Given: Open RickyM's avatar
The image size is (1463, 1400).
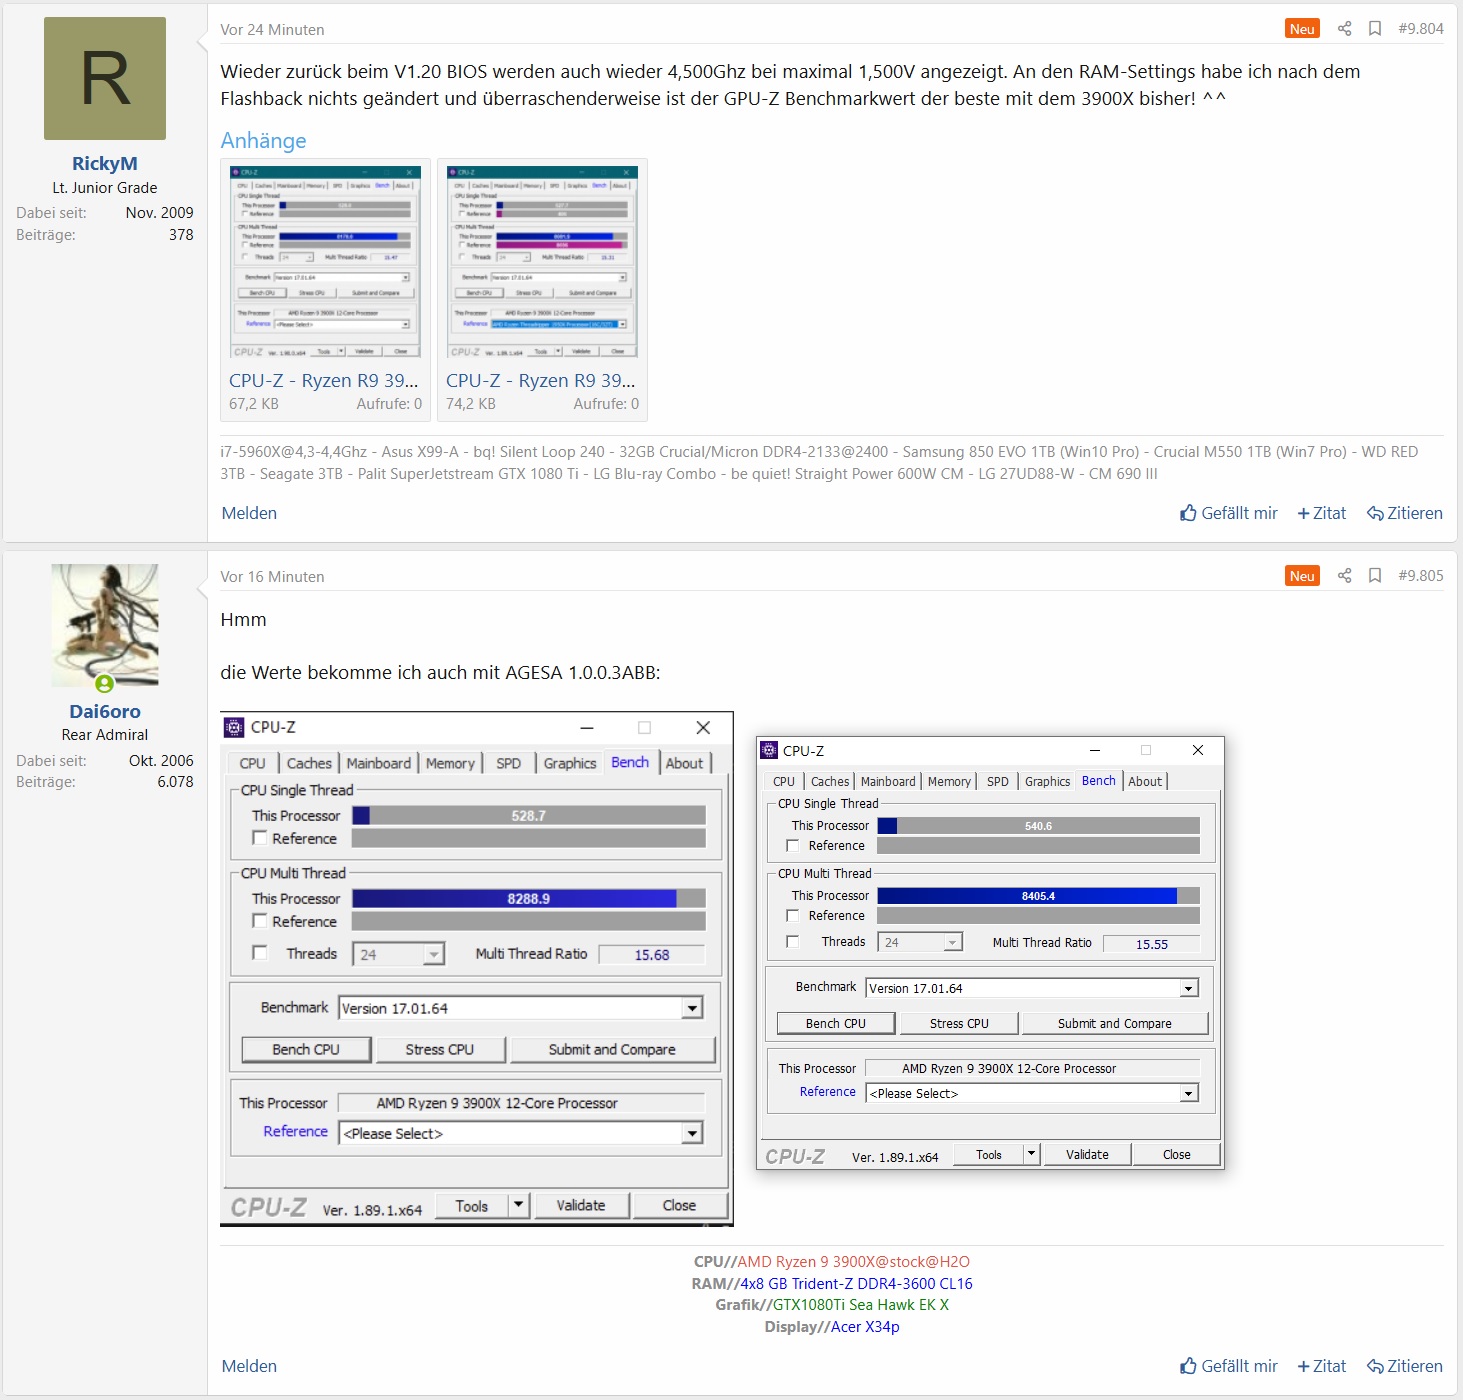Looking at the screenshot, I should click(105, 78).
